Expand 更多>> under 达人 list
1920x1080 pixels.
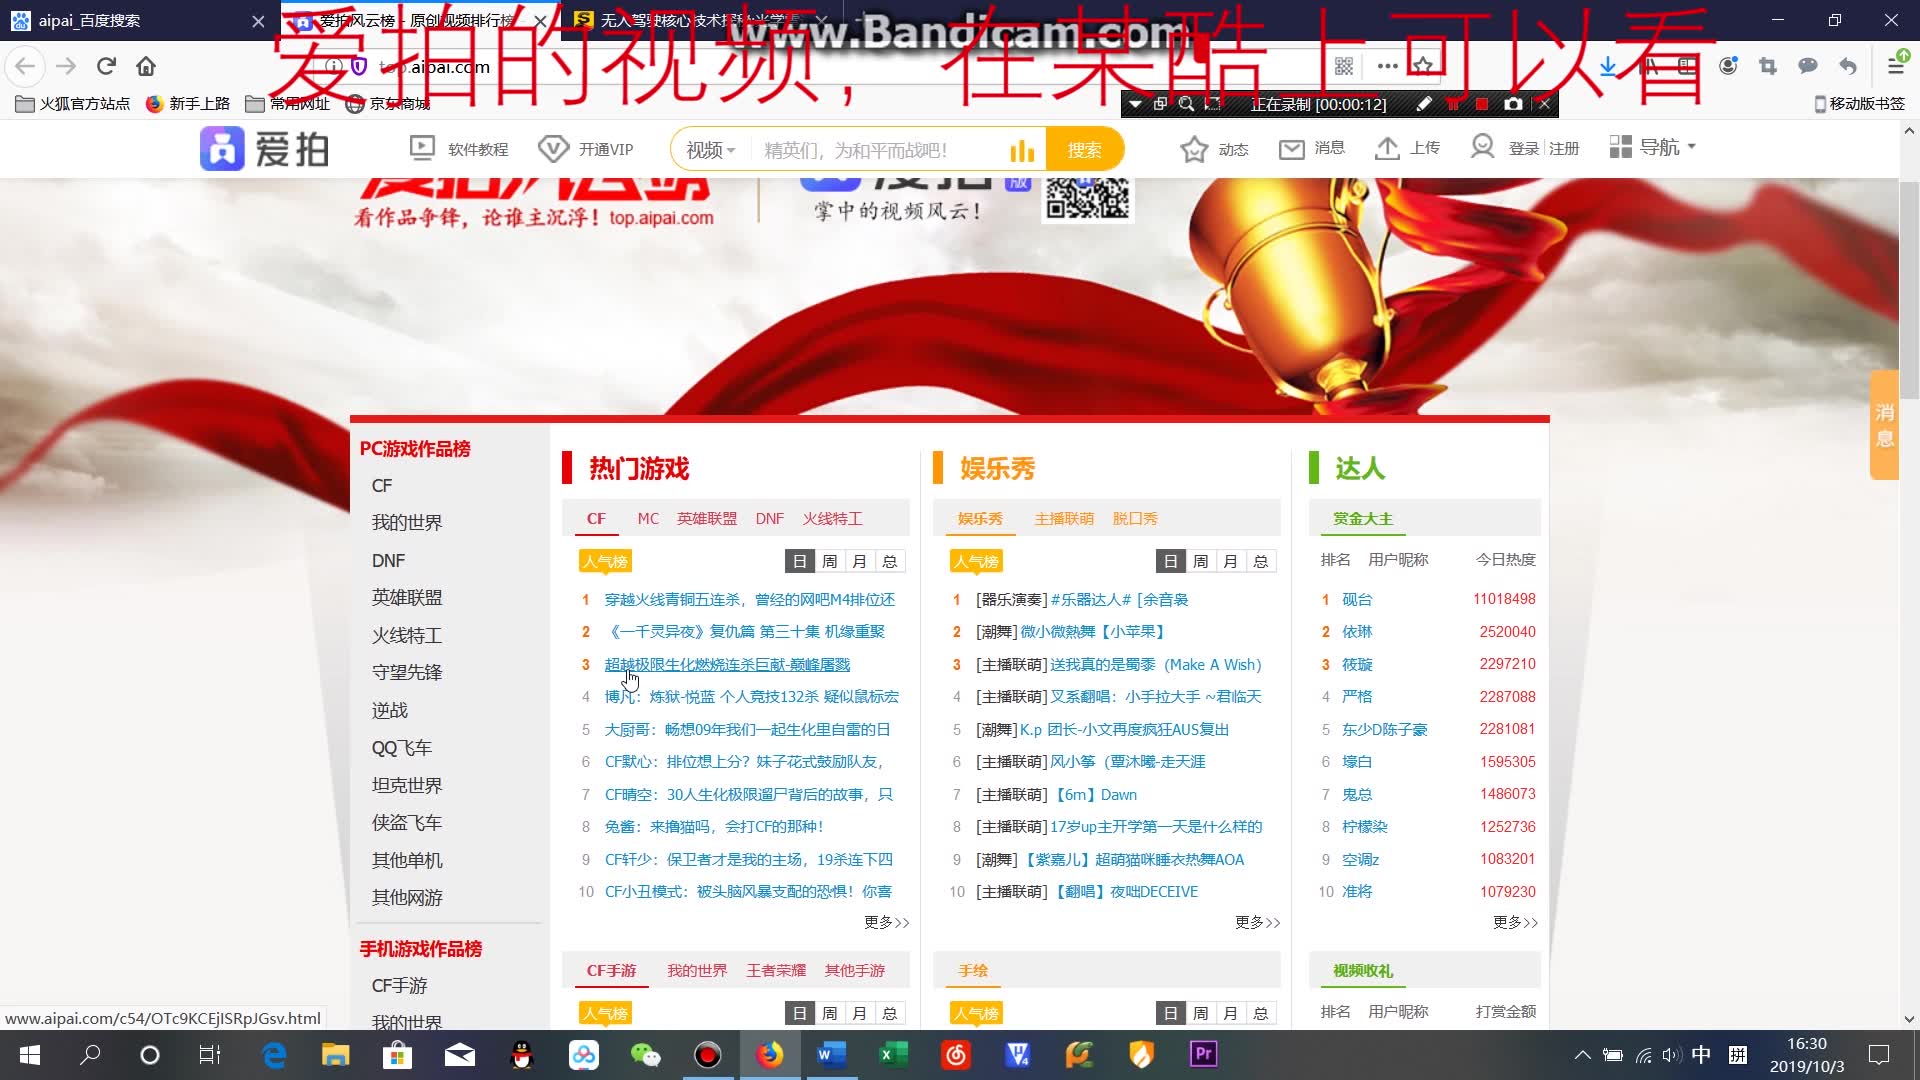click(1516, 922)
